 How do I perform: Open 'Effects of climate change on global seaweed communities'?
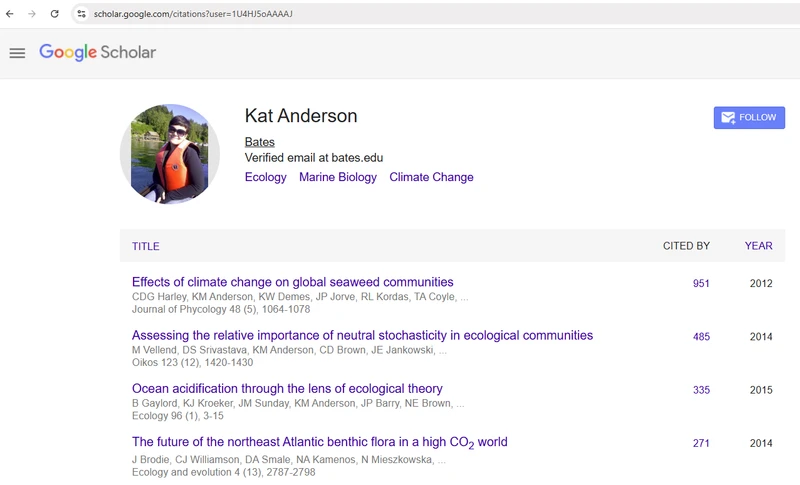pyautogui.click(x=293, y=282)
